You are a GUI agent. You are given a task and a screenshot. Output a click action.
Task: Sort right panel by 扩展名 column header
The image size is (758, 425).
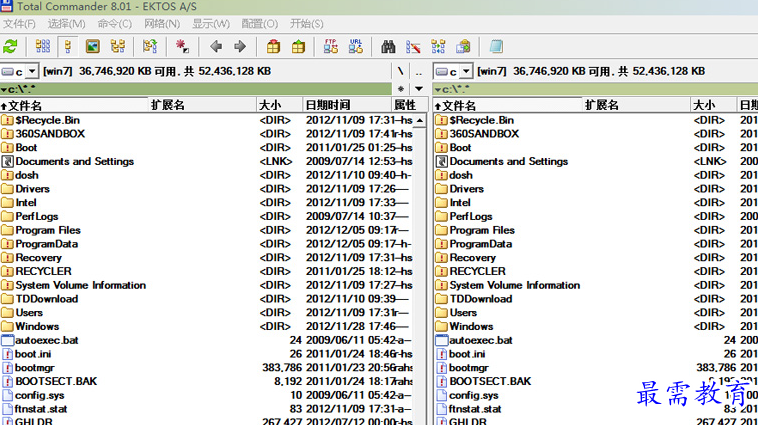tap(636, 105)
